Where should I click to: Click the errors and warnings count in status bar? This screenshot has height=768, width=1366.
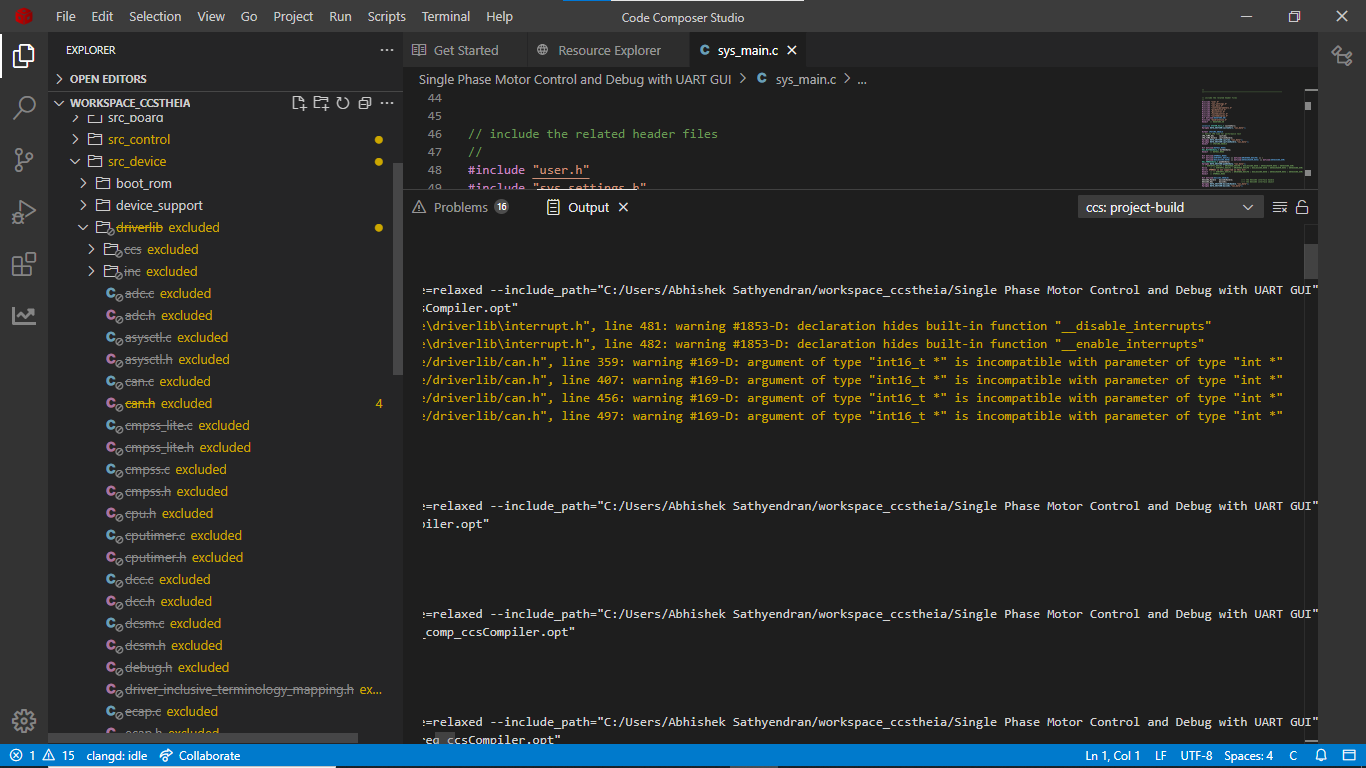click(42, 756)
